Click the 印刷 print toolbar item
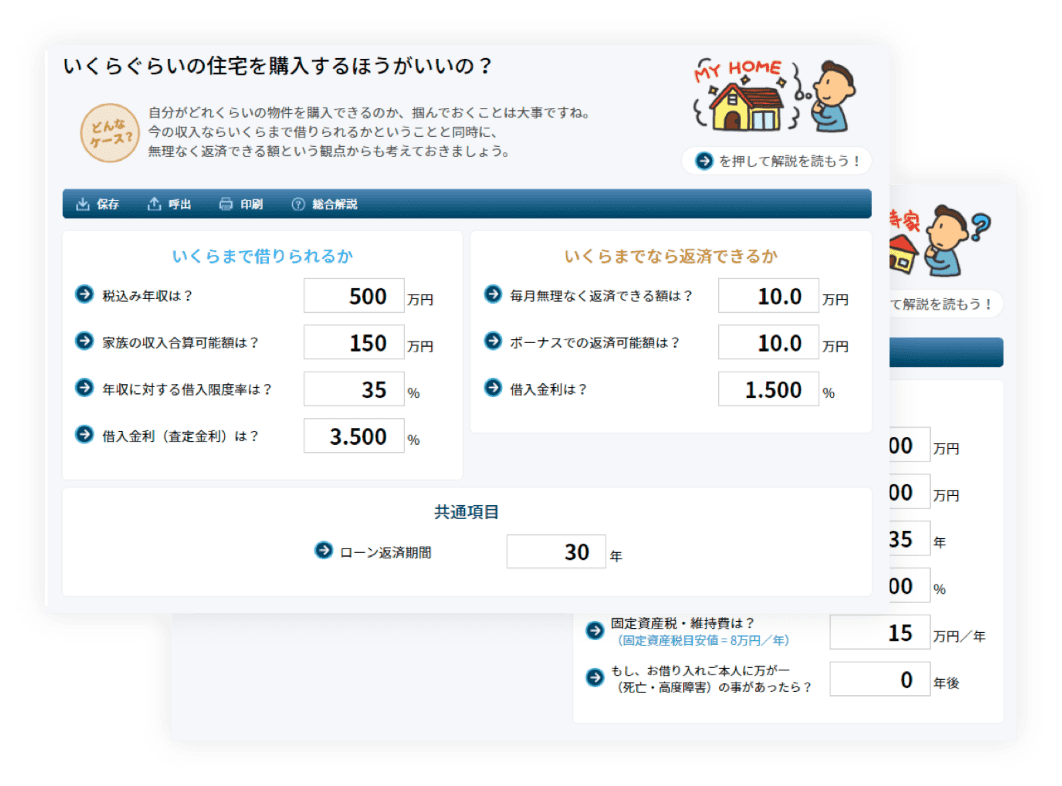The width and height of the screenshot is (1062, 786). tap(240, 204)
